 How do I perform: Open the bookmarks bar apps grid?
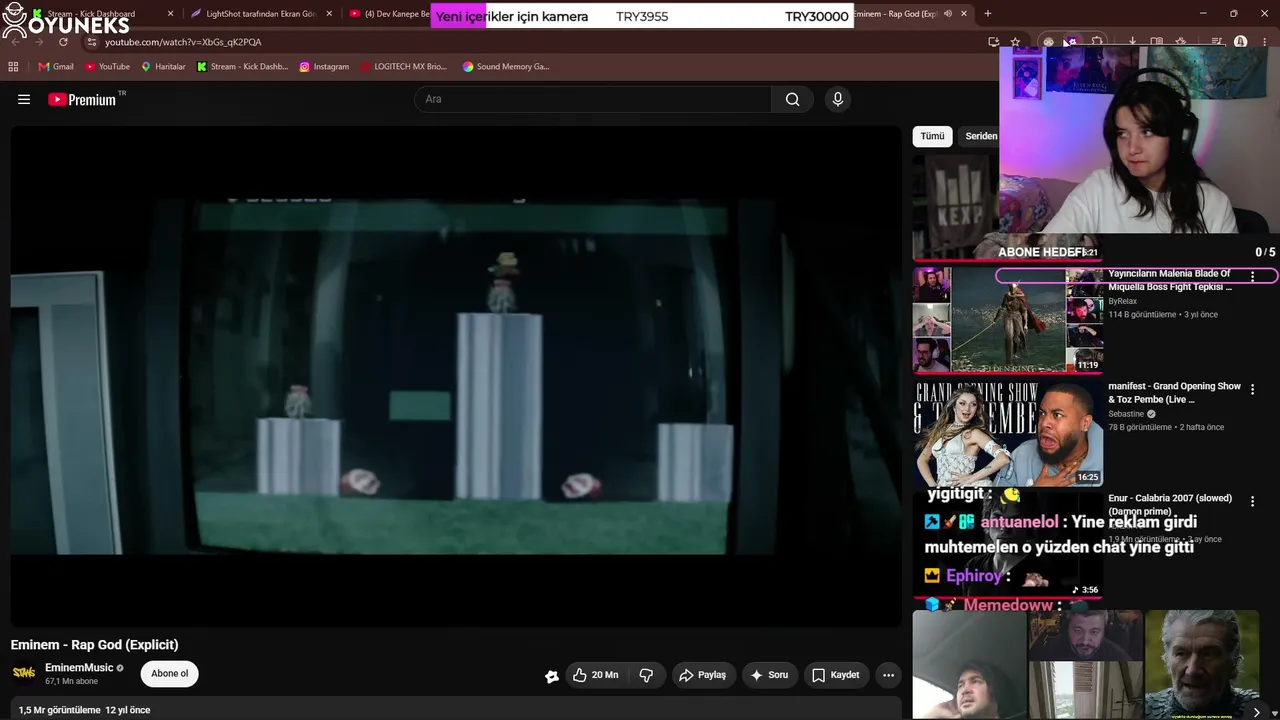(13, 67)
